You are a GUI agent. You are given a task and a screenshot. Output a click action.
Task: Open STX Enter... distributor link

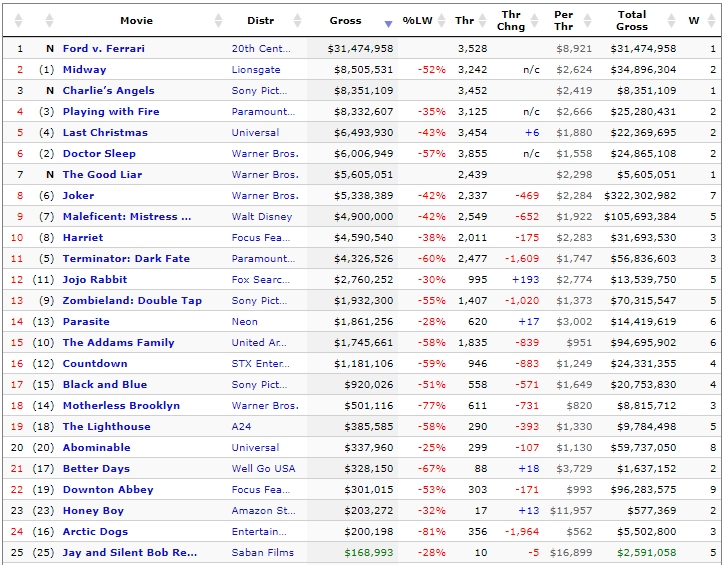tap(260, 364)
